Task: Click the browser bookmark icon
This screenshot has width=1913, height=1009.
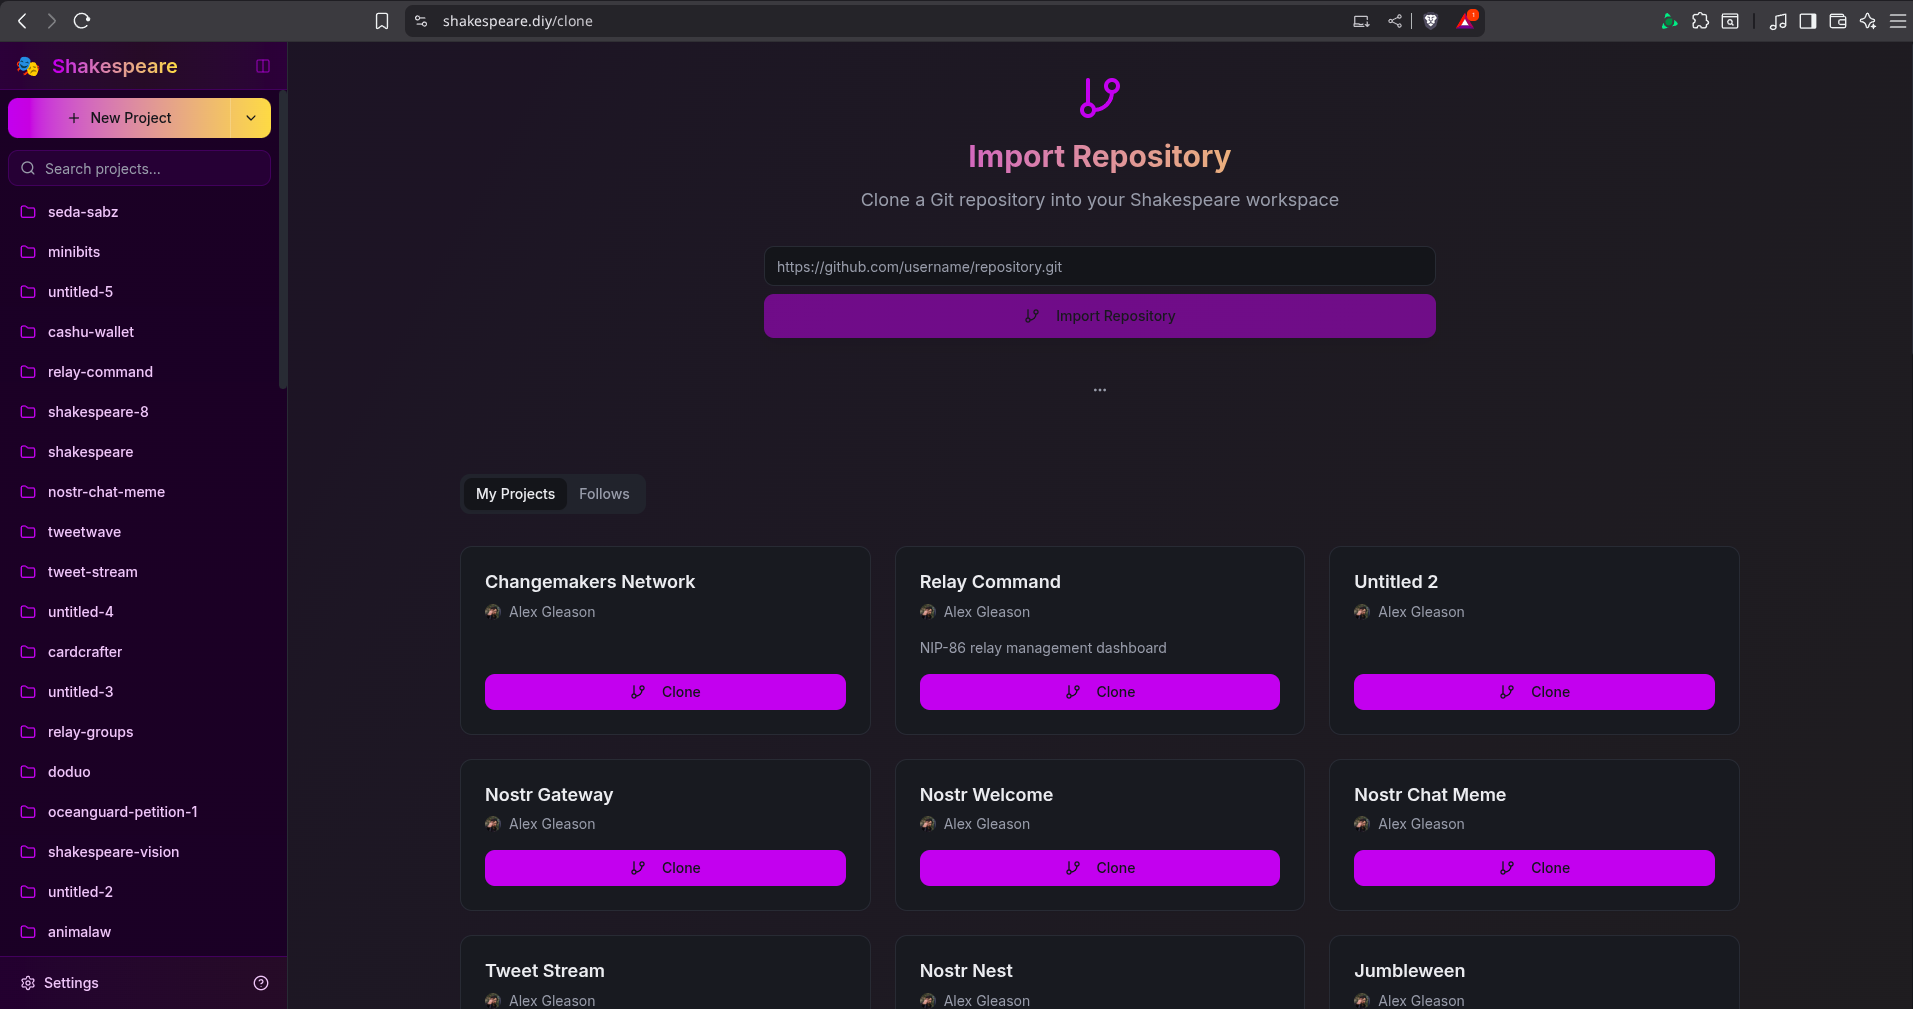Action: [x=382, y=21]
